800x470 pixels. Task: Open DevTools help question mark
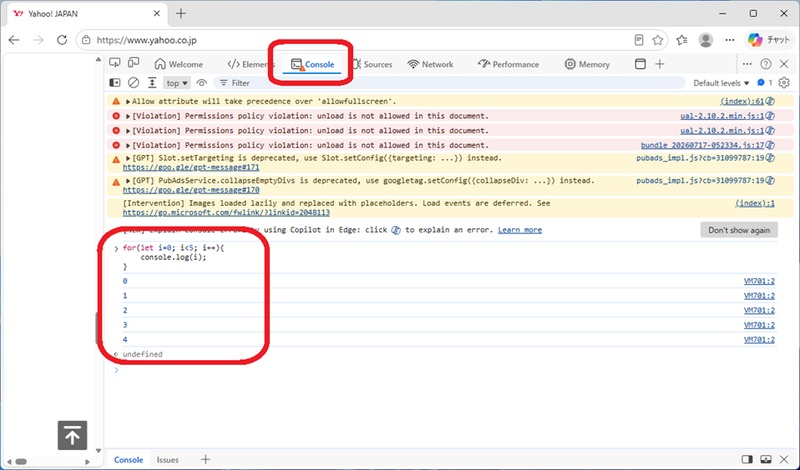pyautogui.click(x=766, y=64)
